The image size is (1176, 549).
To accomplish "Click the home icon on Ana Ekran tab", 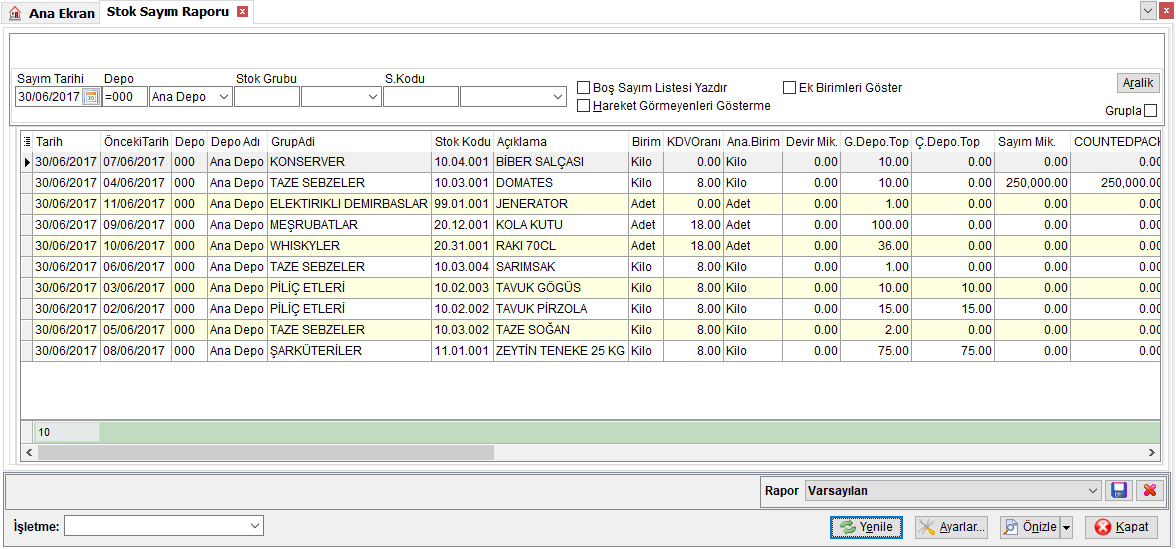I will [14, 14].
